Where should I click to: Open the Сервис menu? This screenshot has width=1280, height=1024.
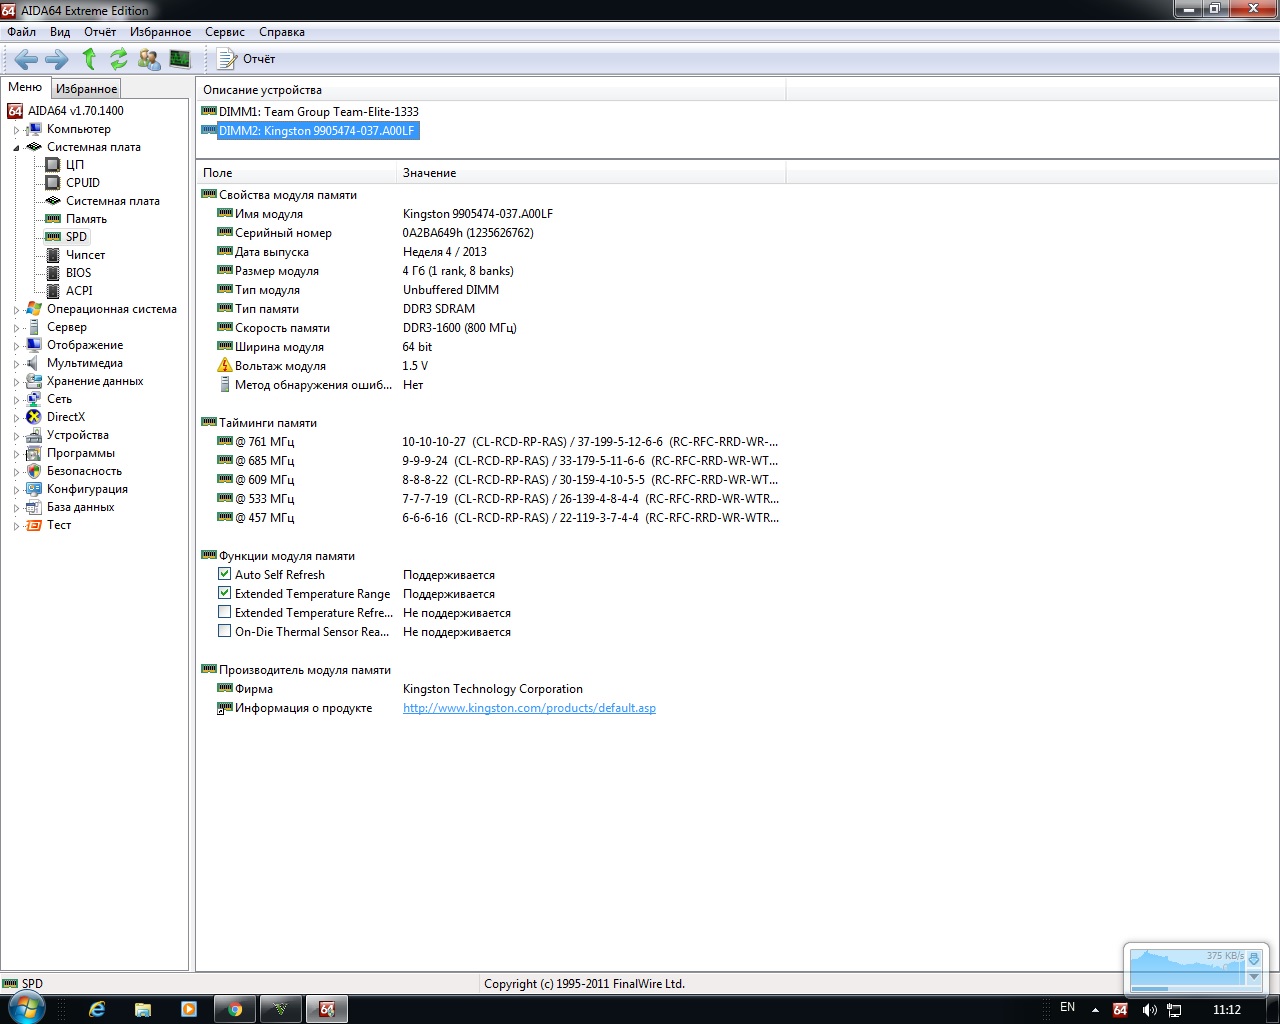pyautogui.click(x=224, y=32)
